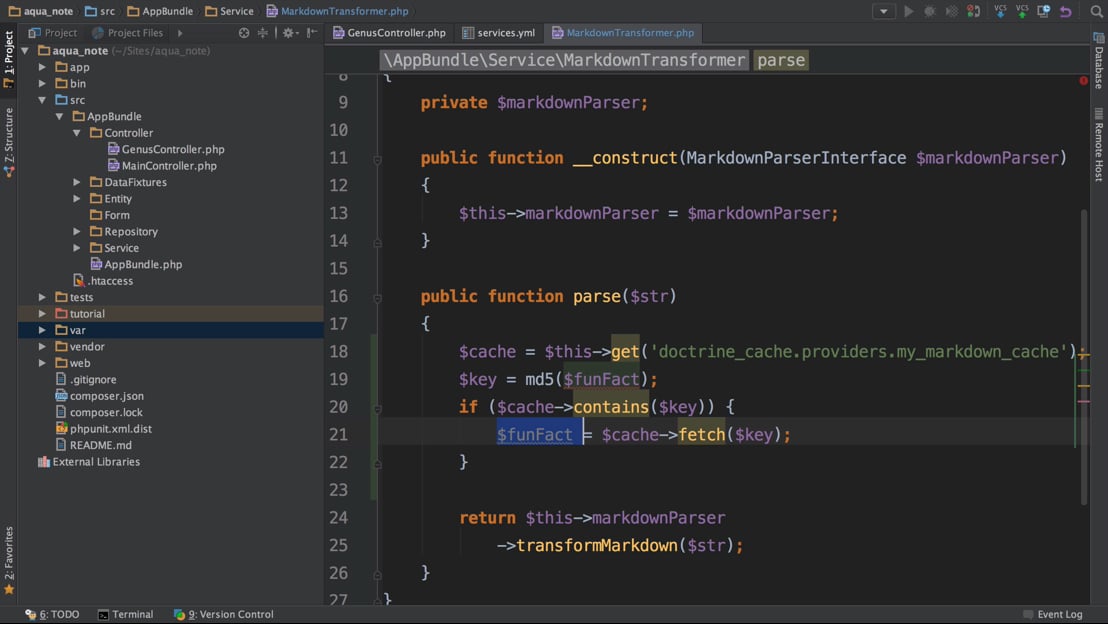Hide the Project panel with the hide icon
Screen dimensions: 1108x624
(x=312, y=33)
